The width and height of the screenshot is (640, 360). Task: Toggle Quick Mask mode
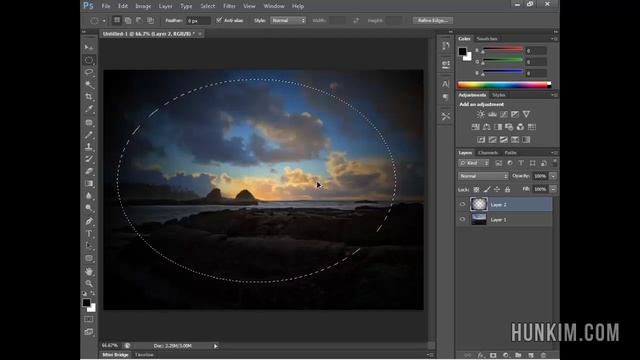[x=89, y=319]
